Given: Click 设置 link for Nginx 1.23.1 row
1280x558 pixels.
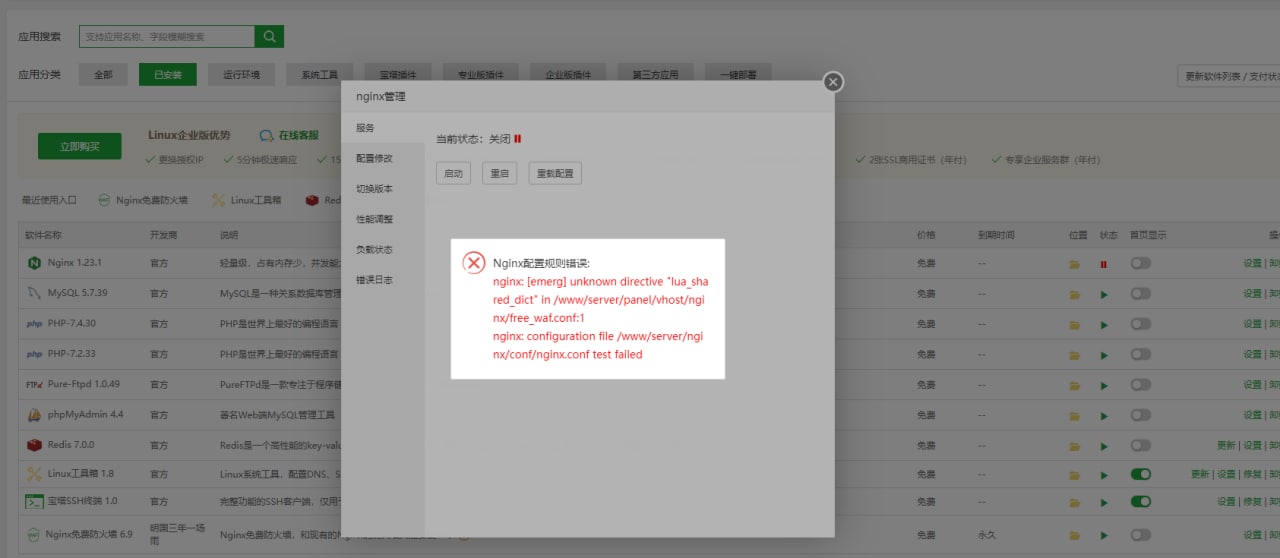Looking at the screenshot, I should pyautogui.click(x=1252, y=264).
